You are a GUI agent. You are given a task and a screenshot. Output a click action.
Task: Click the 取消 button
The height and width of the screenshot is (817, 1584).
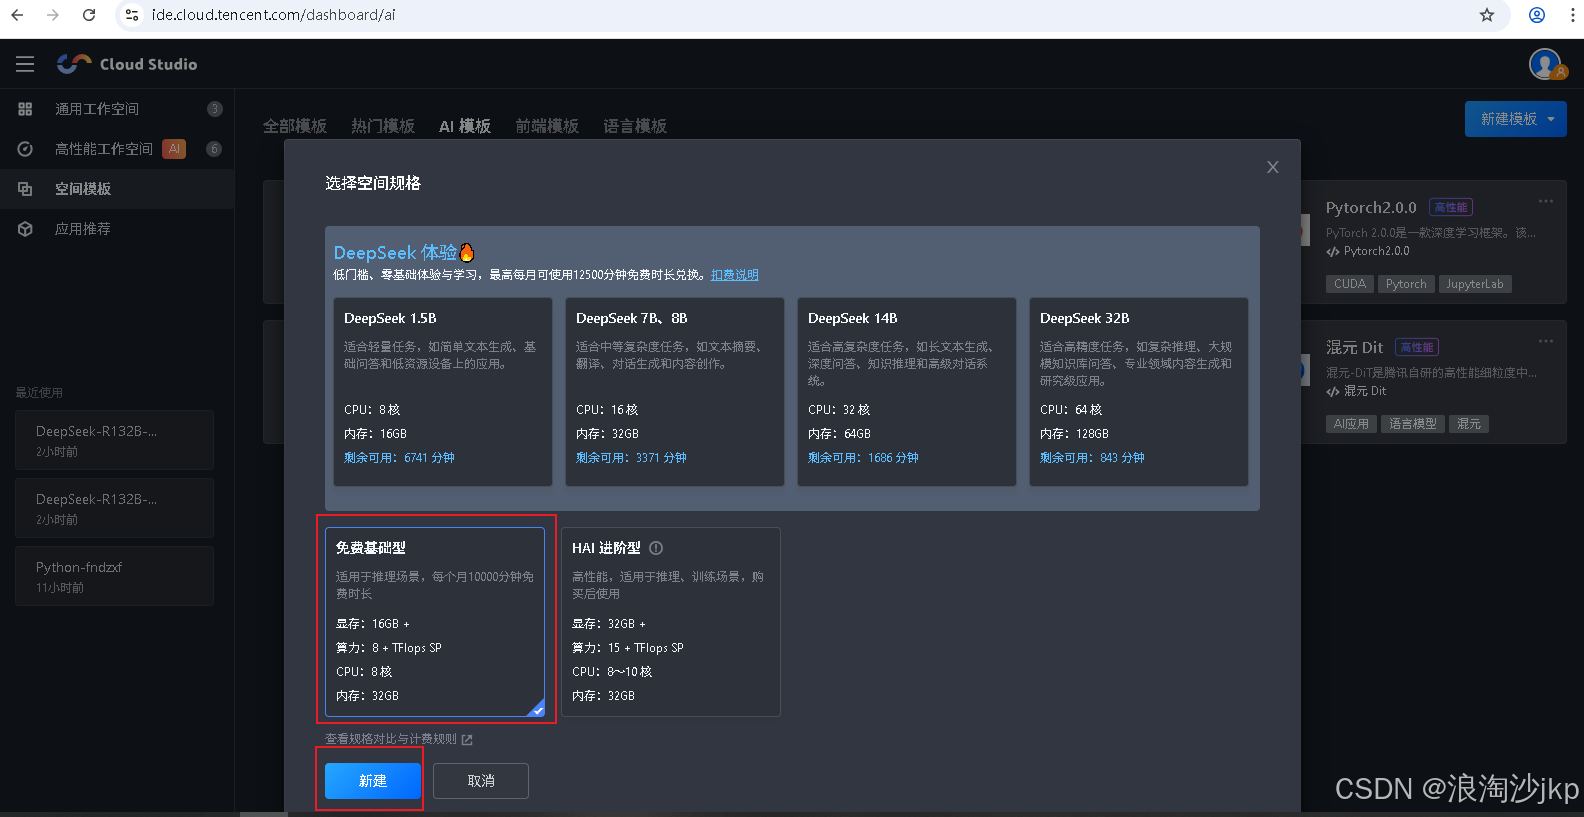(481, 781)
